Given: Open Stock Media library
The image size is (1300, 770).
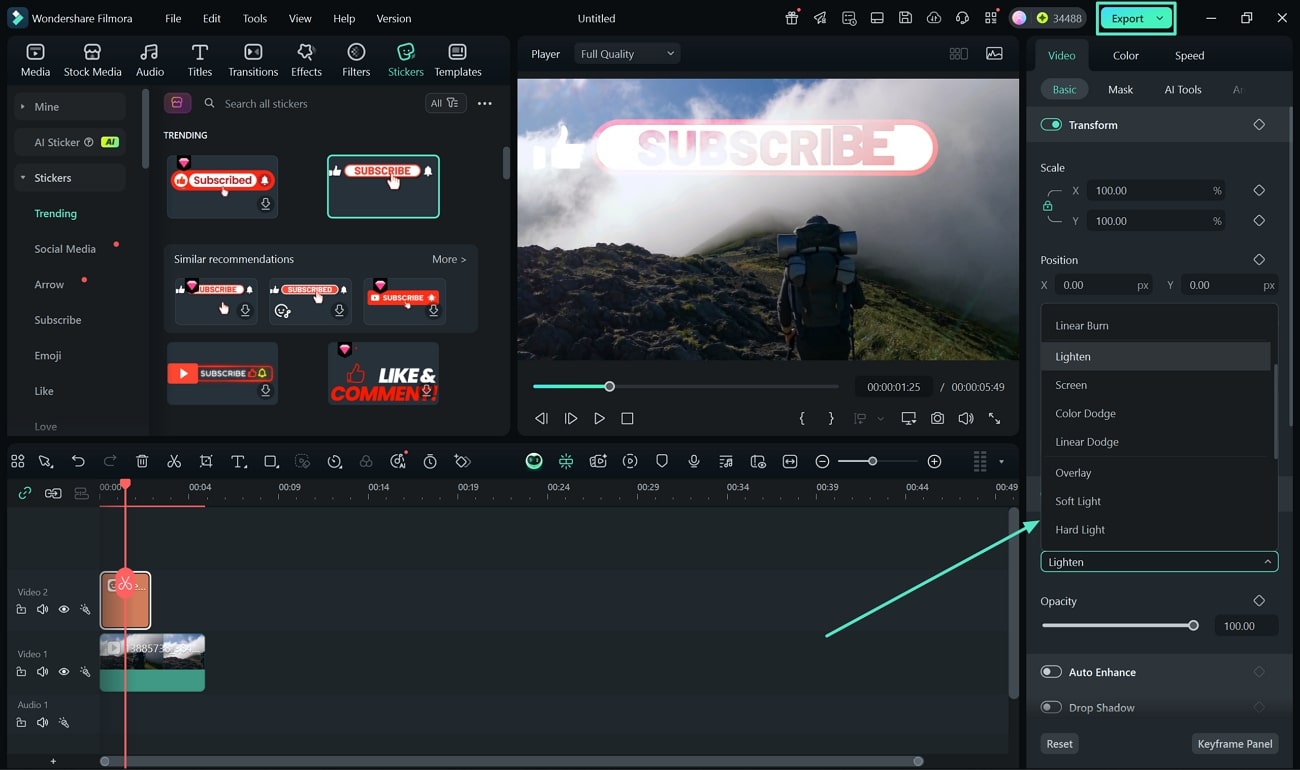Looking at the screenshot, I should pos(92,60).
